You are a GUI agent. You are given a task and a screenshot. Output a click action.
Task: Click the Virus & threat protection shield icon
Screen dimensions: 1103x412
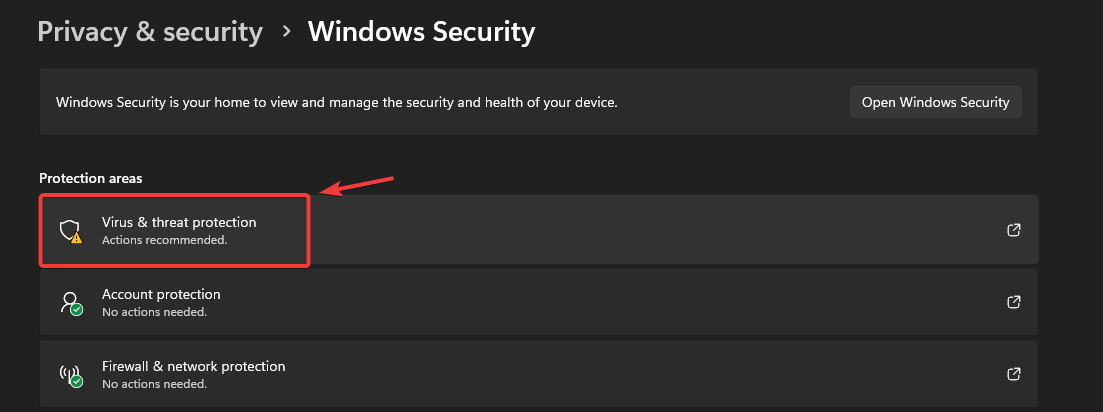pyautogui.click(x=68, y=231)
